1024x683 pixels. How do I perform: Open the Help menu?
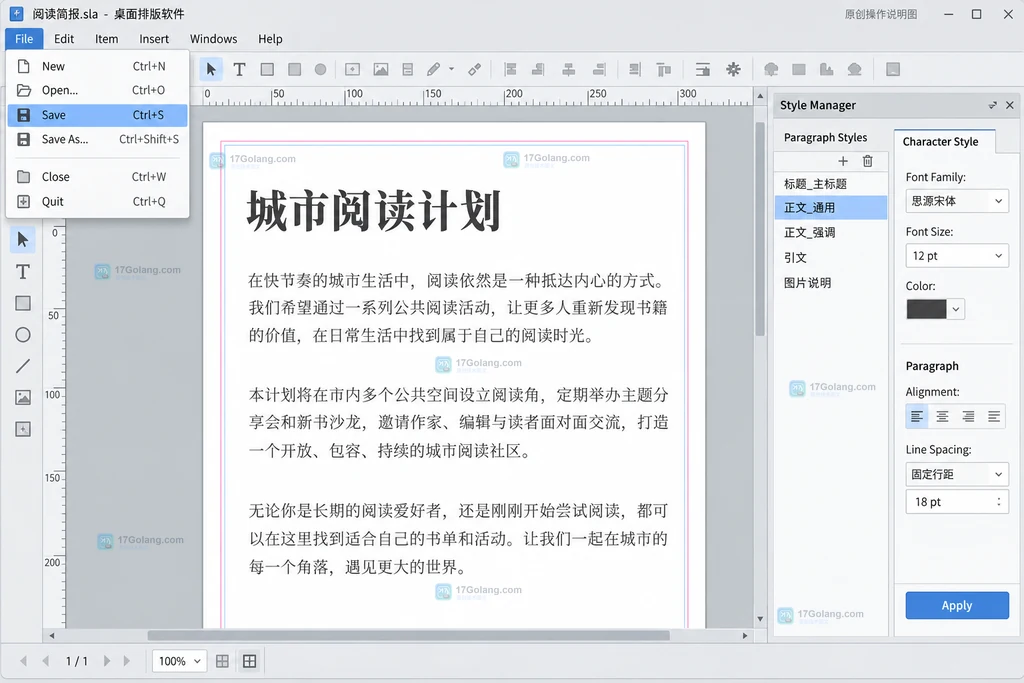pos(270,39)
